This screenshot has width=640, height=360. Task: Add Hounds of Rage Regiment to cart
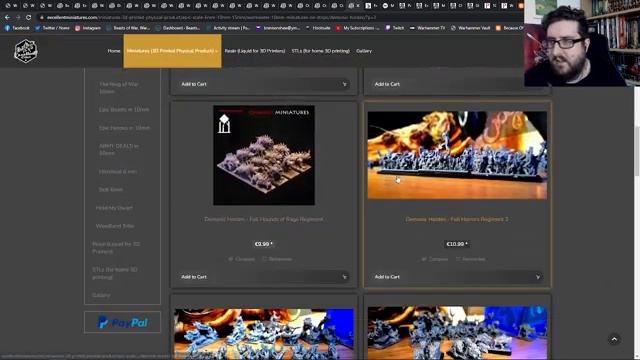264,277
